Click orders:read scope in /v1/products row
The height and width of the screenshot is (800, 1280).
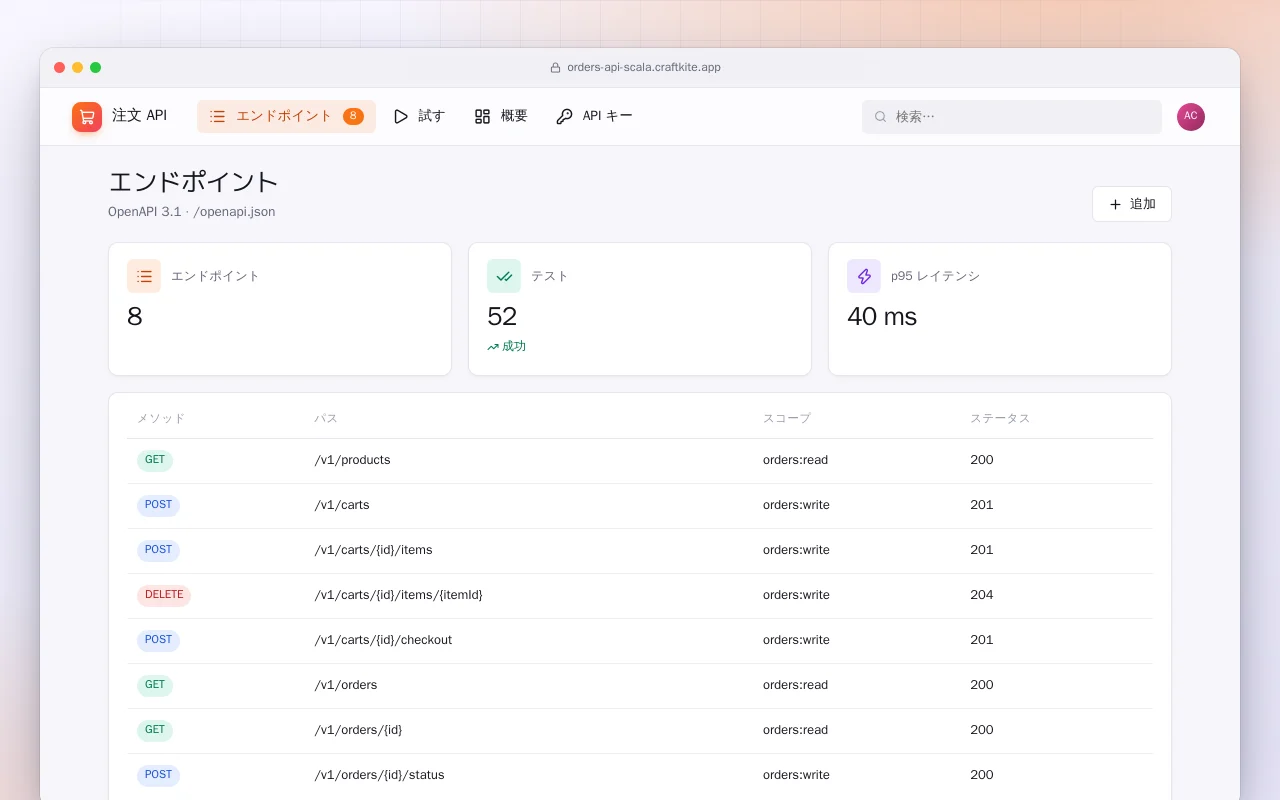pos(795,460)
